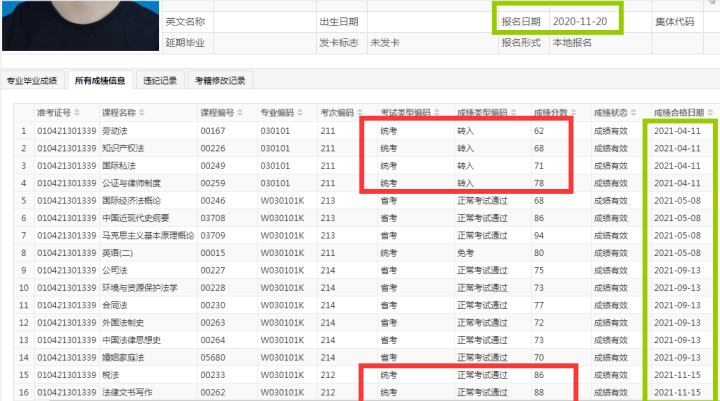Click pass date of 公司法 row

coord(677,271)
